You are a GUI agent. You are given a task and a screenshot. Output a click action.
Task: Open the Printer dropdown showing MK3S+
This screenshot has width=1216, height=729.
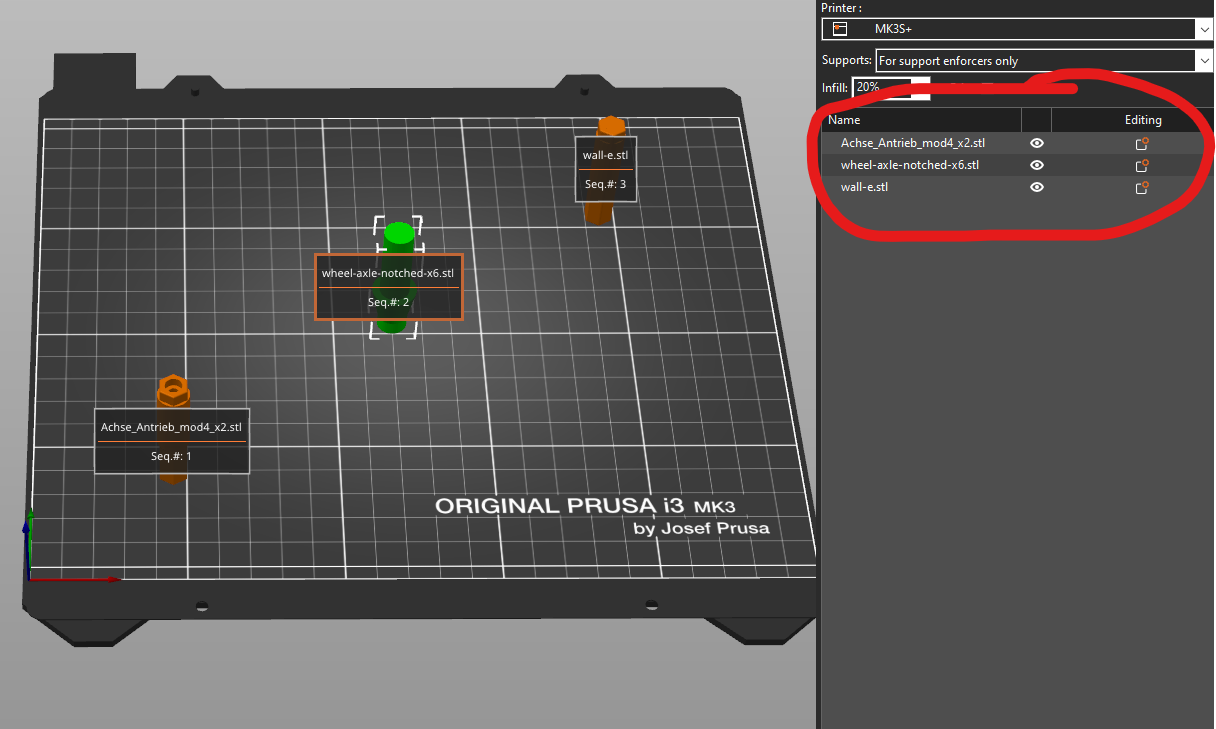(x=1040, y=29)
